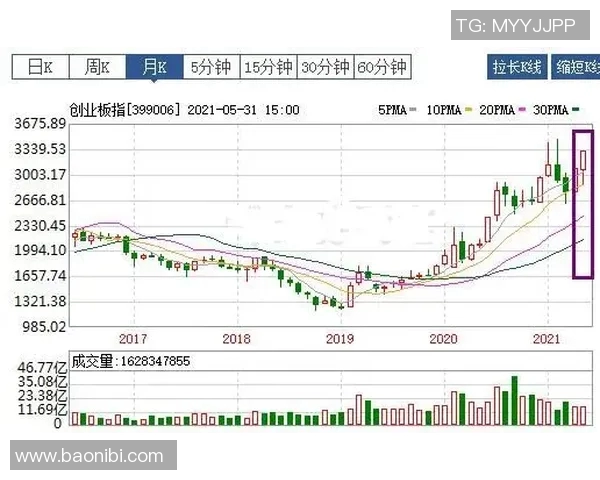Click the 2330.45 price axis label
The width and height of the screenshot is (600, 480).
[x=40, y=225]
